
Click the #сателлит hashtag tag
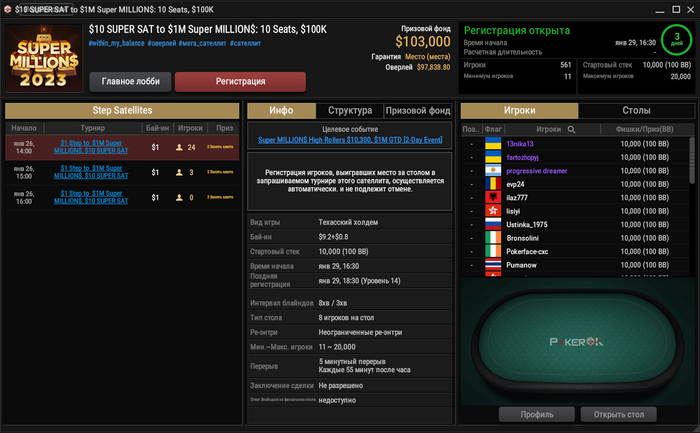click(246, 43)
